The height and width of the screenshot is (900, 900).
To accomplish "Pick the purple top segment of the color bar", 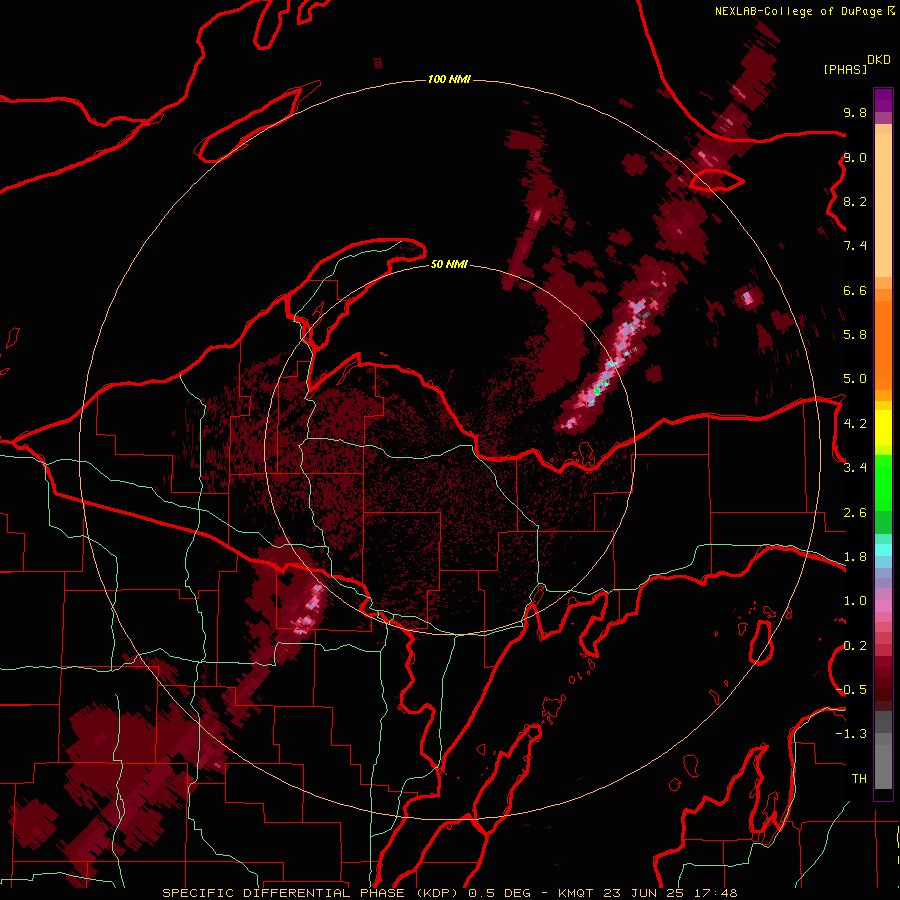I will [x=883, y=100].
